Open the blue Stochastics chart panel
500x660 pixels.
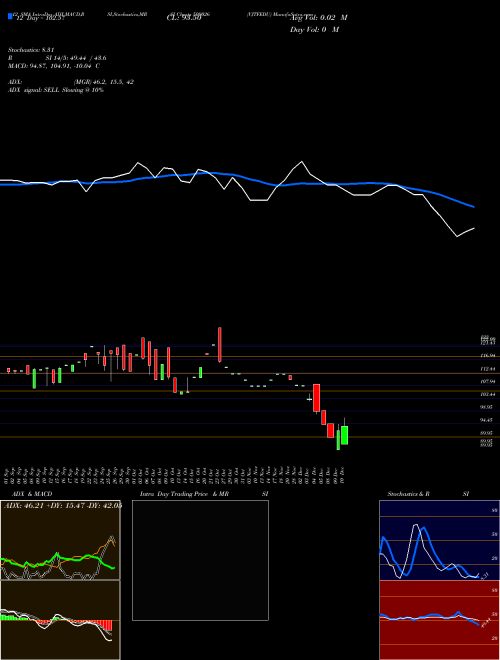[x=439, y=540]
